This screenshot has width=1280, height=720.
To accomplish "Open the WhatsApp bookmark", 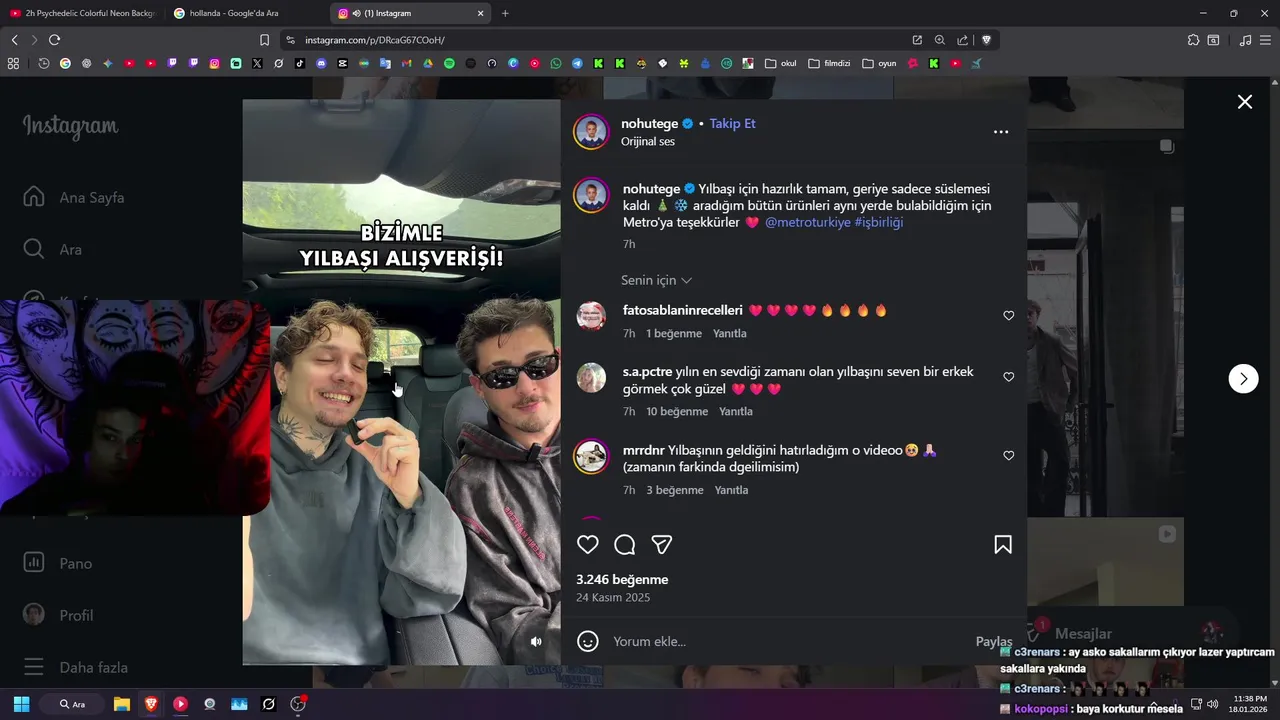I will pyautogui.click(x=556, y=63).
